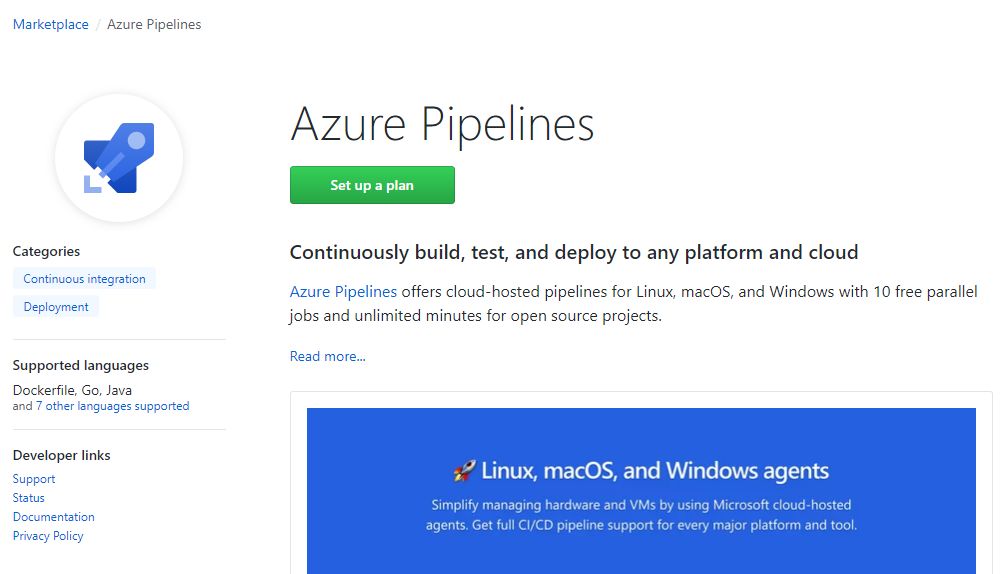Screen dimensions: 1003x574
Task: Expand the 7 other languages supported link
Action: click(113, 406)
